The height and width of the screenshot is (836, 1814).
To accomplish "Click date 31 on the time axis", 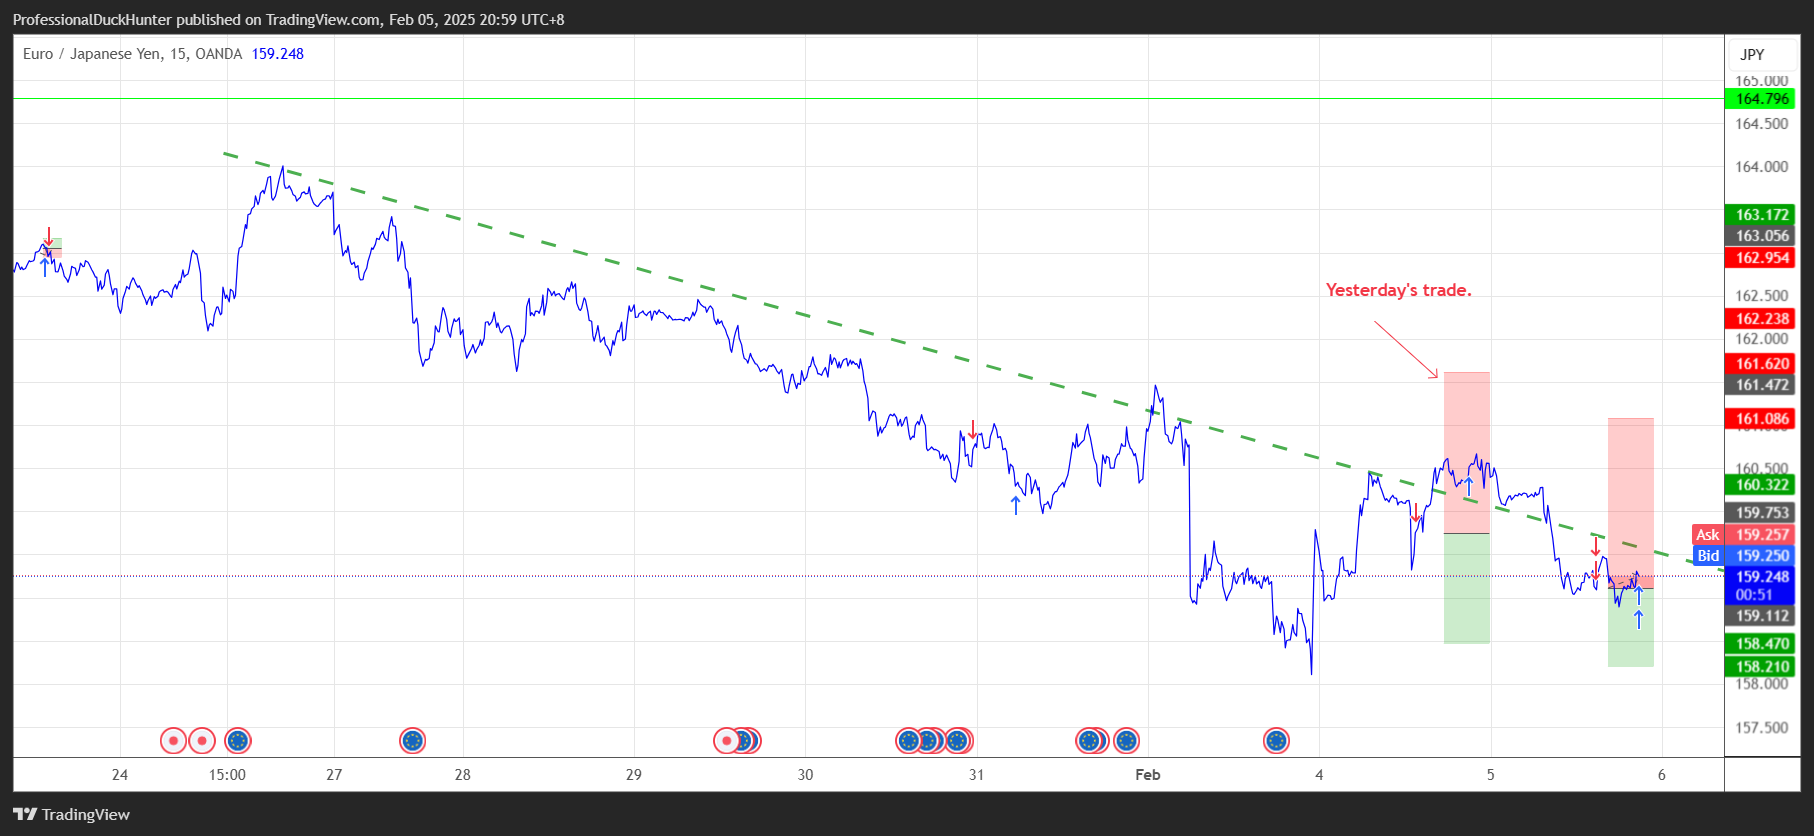I will tap(977, 775).
